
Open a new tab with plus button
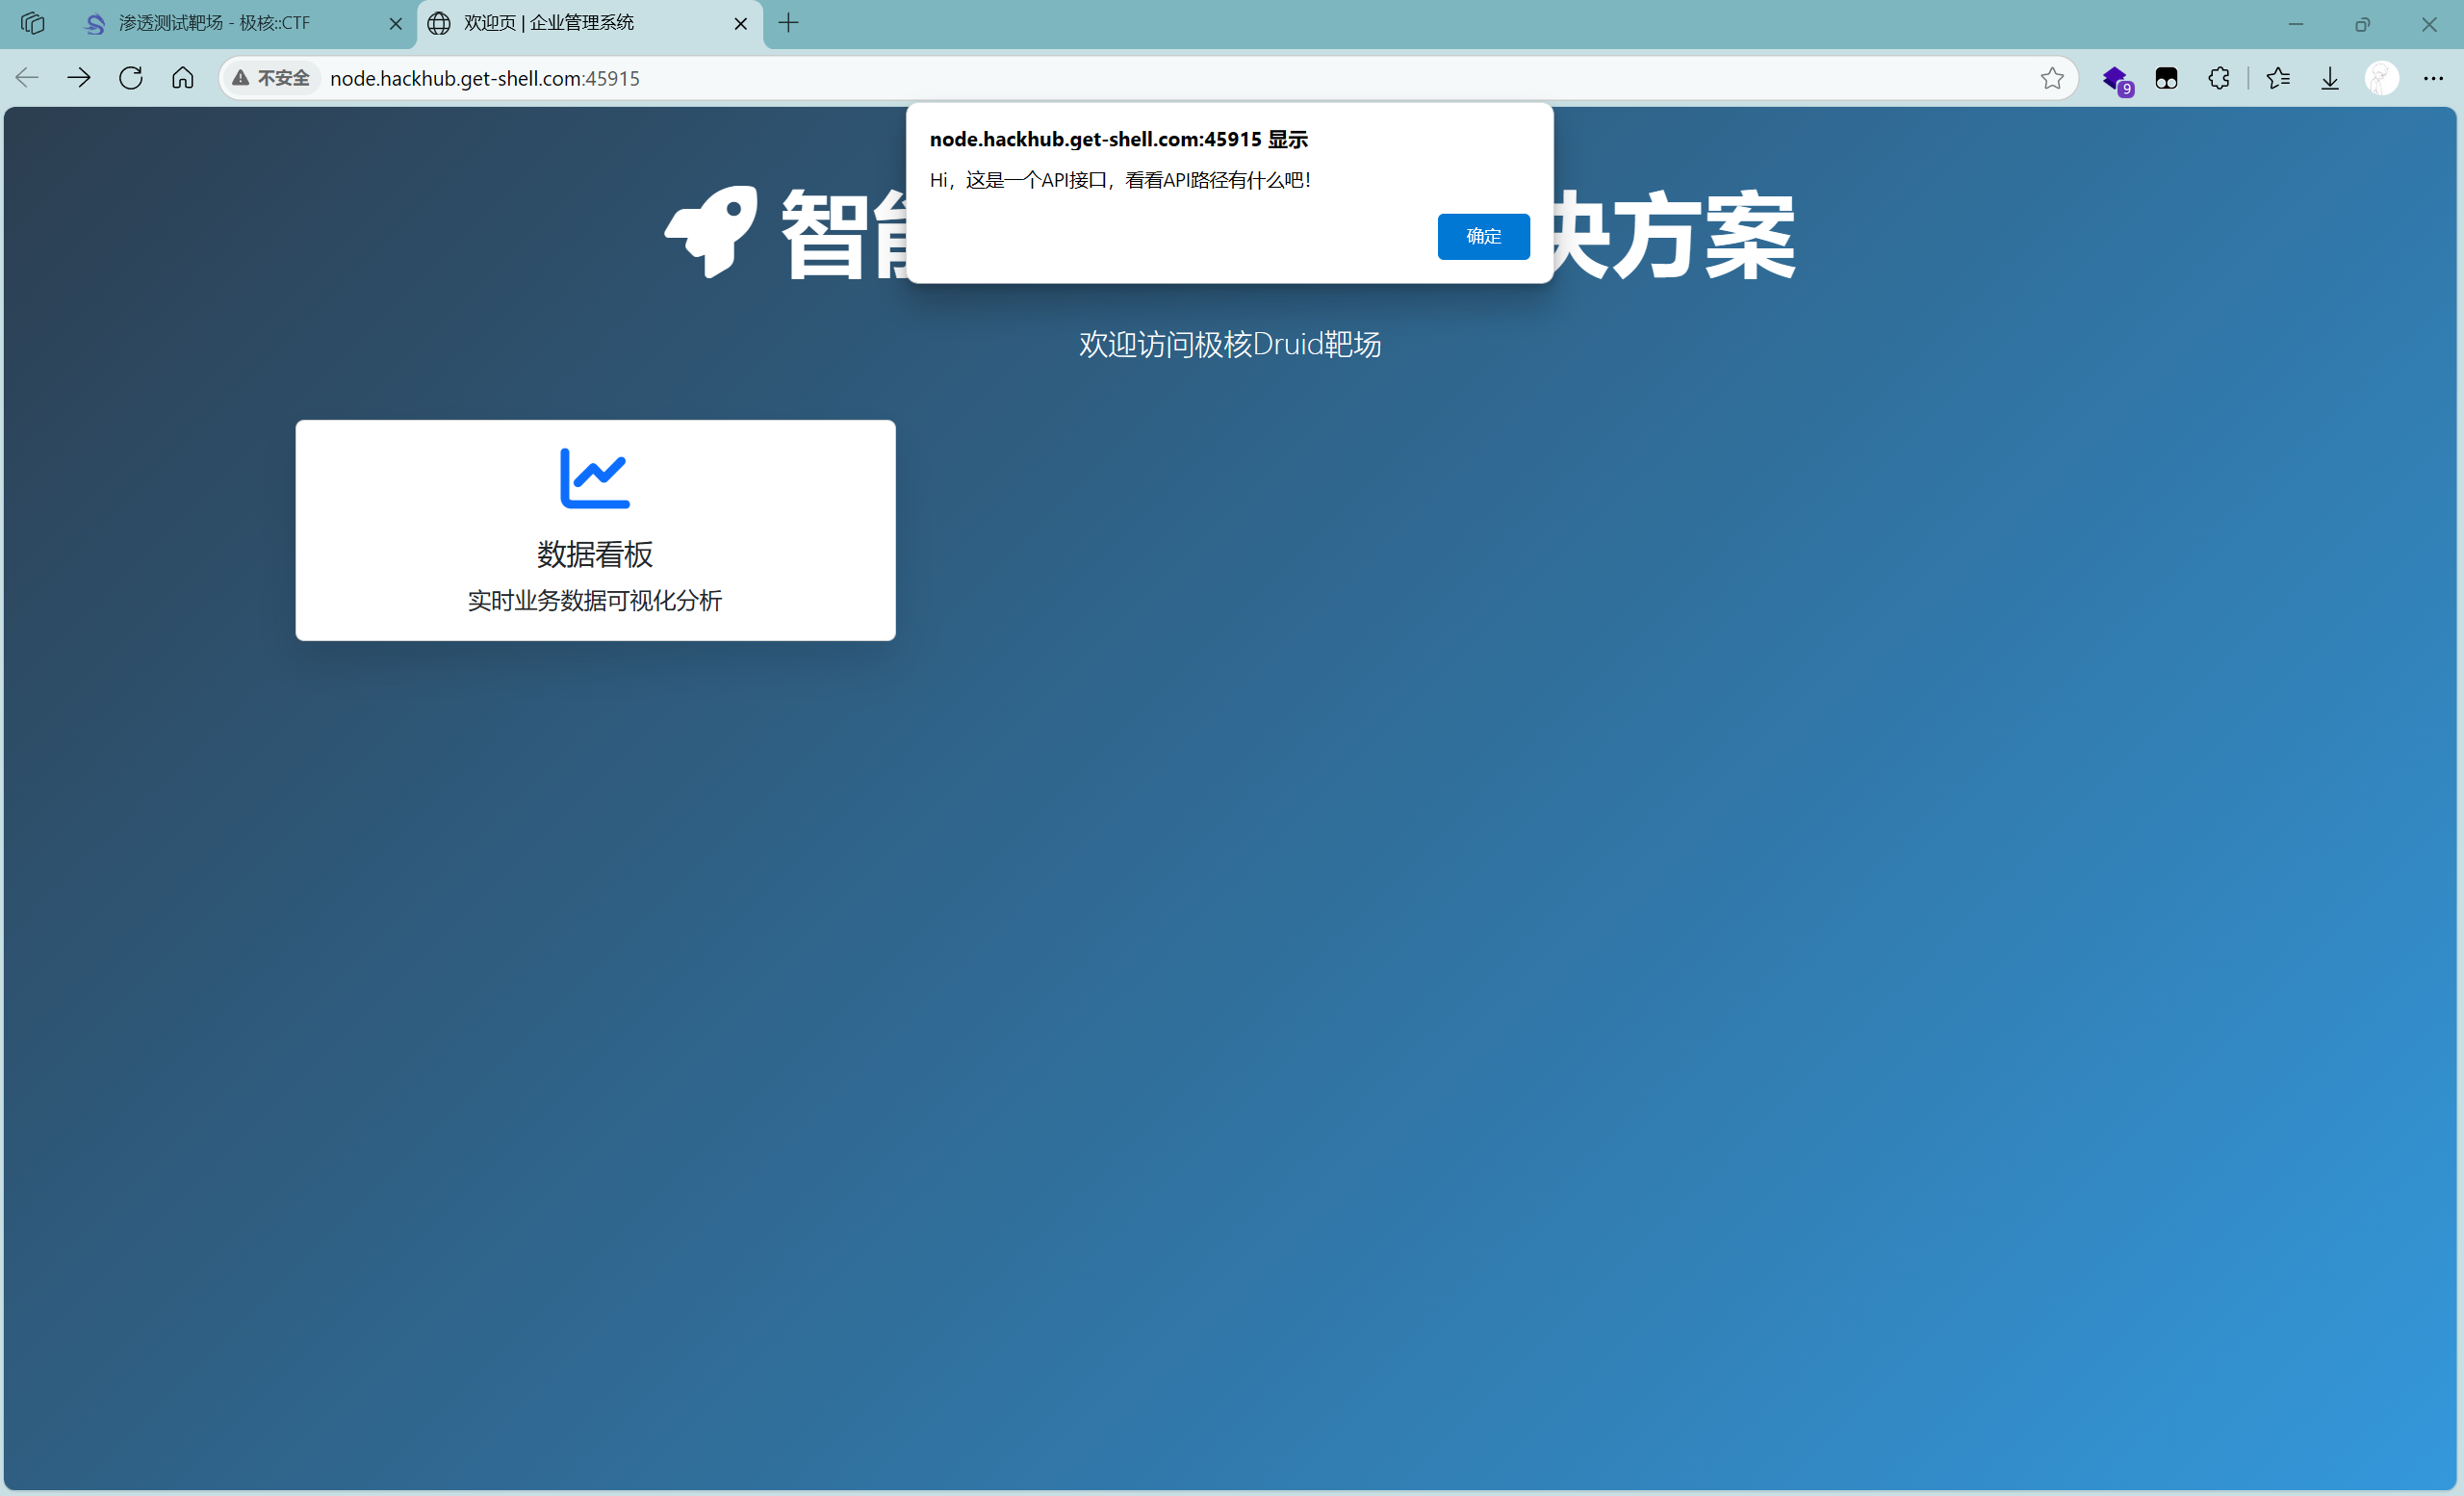tap(789, 23)
